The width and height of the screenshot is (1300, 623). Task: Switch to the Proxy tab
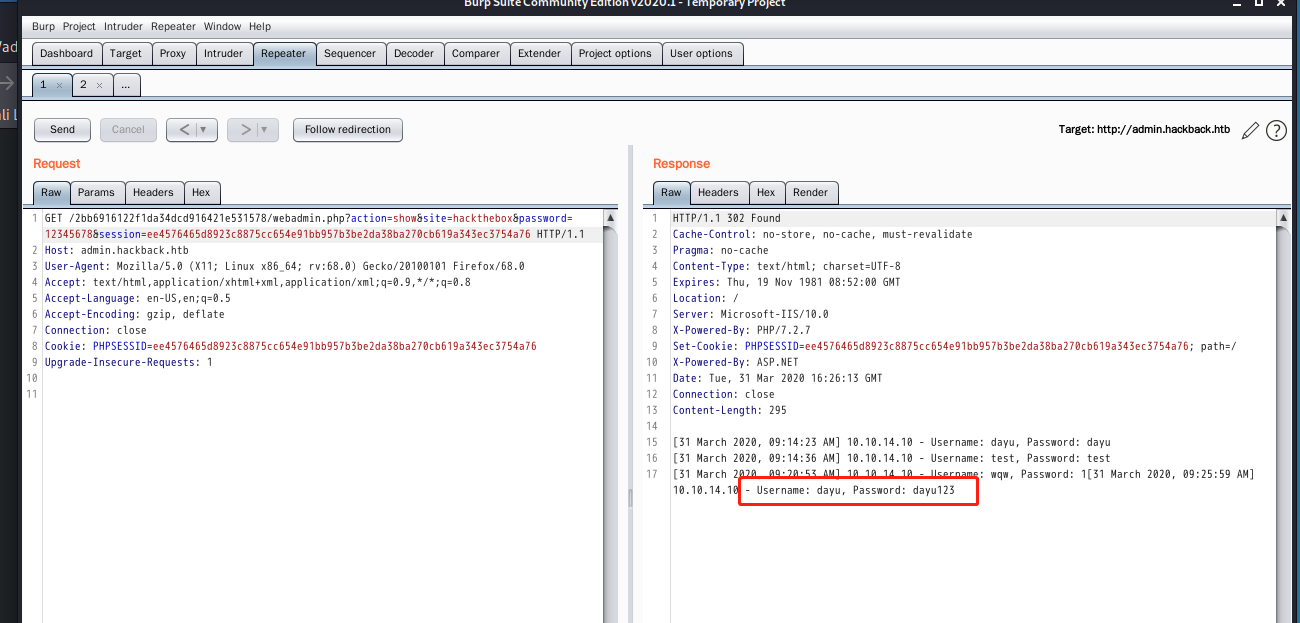[x=173, y=54]
